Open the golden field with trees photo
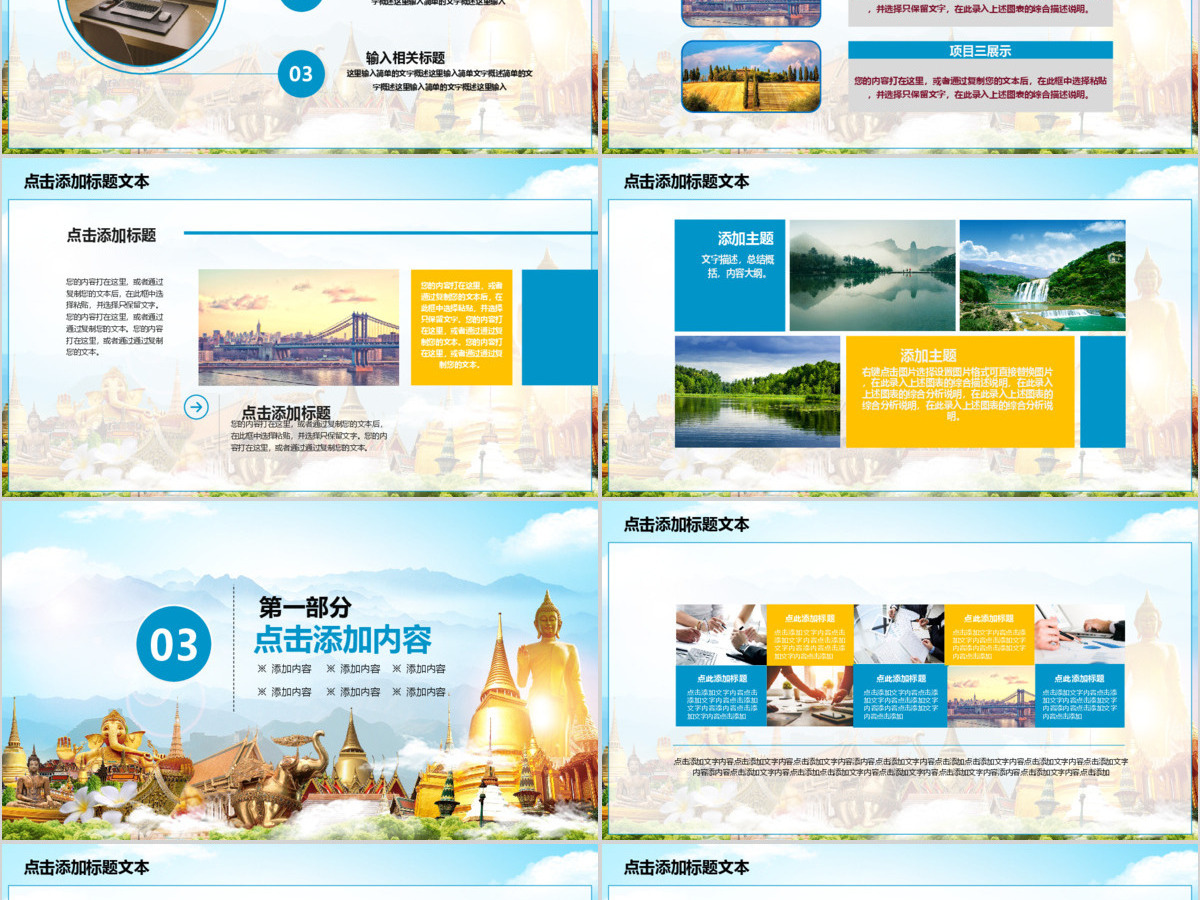The image size is (1200, 900). pyautogui.click(x=751, y=76)
